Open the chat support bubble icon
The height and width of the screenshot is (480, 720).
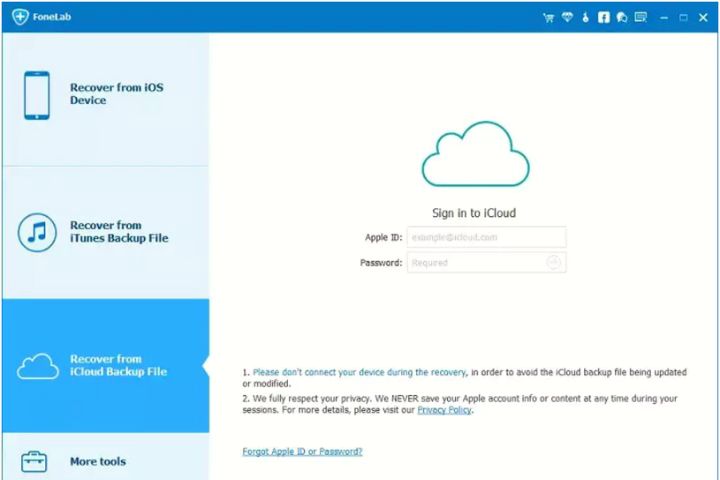[622, 17]
